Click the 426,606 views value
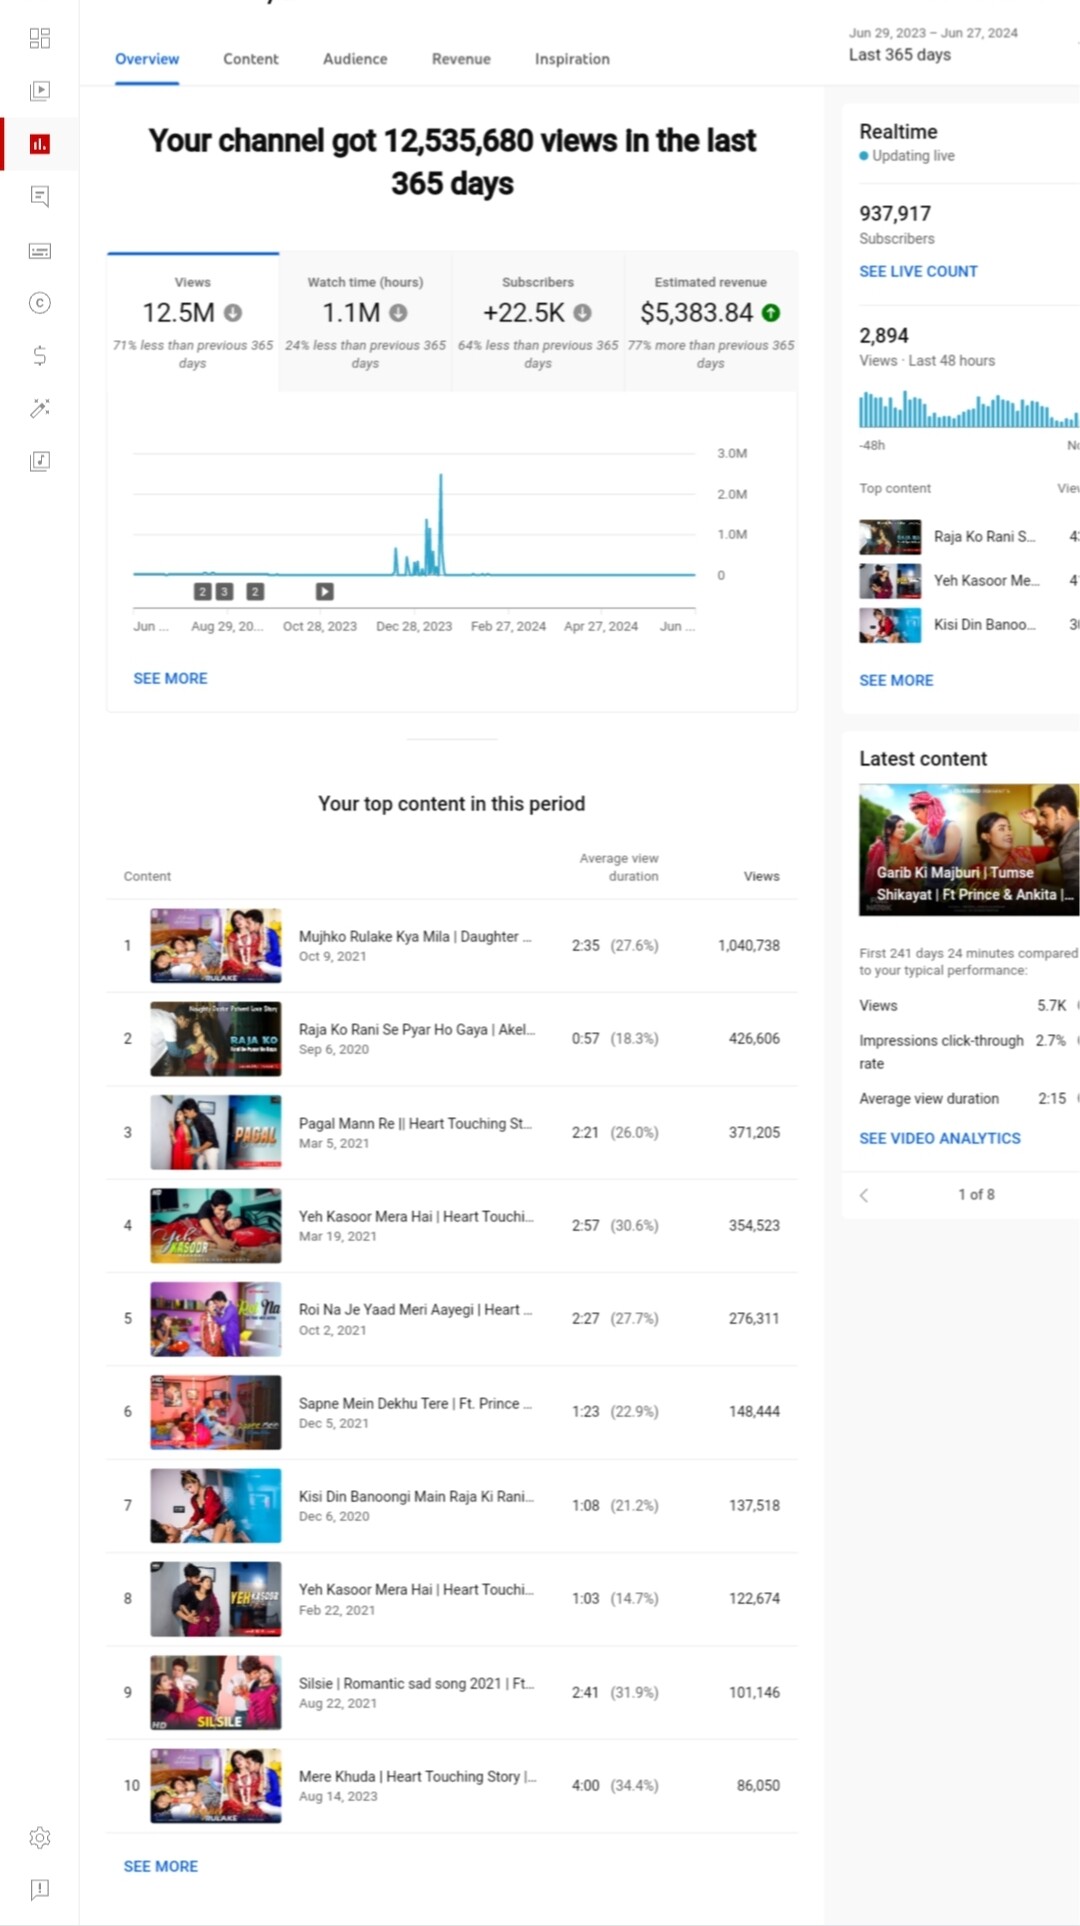Screen dimensions: 1080x1926 754,1039
